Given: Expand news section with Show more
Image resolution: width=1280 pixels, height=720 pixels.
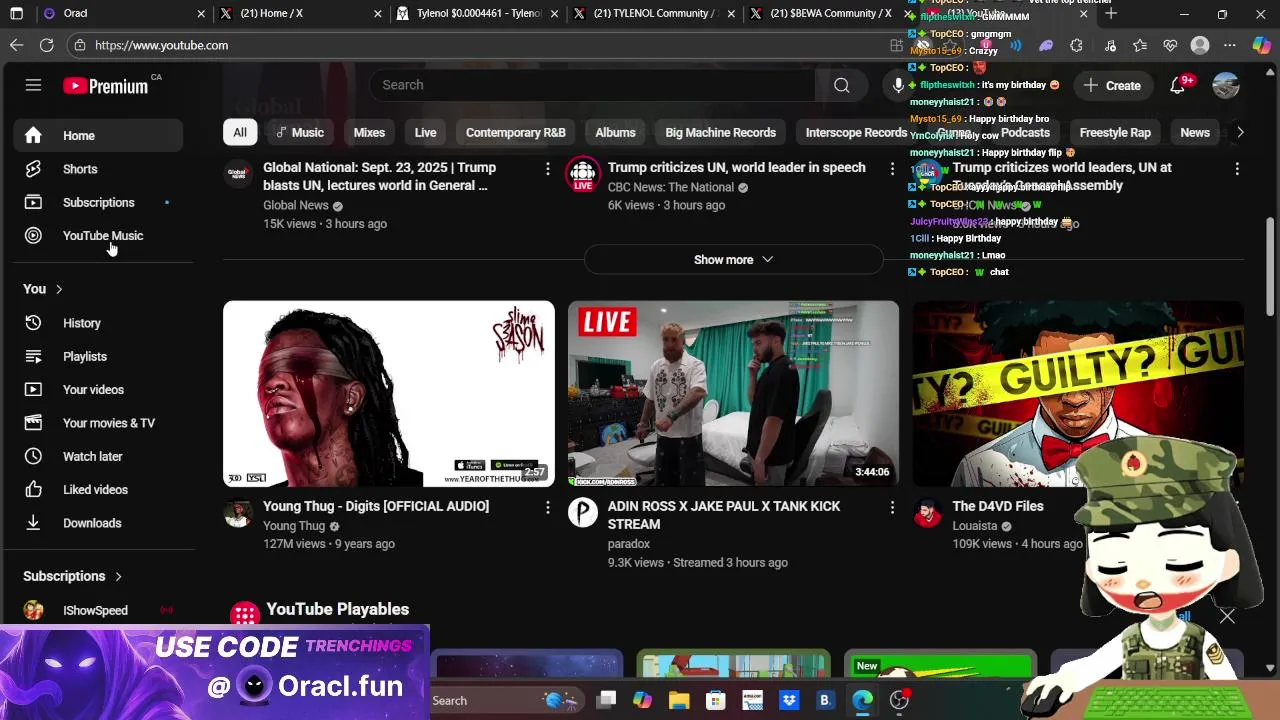Looking at the screenshot, I should pos(733,260).
